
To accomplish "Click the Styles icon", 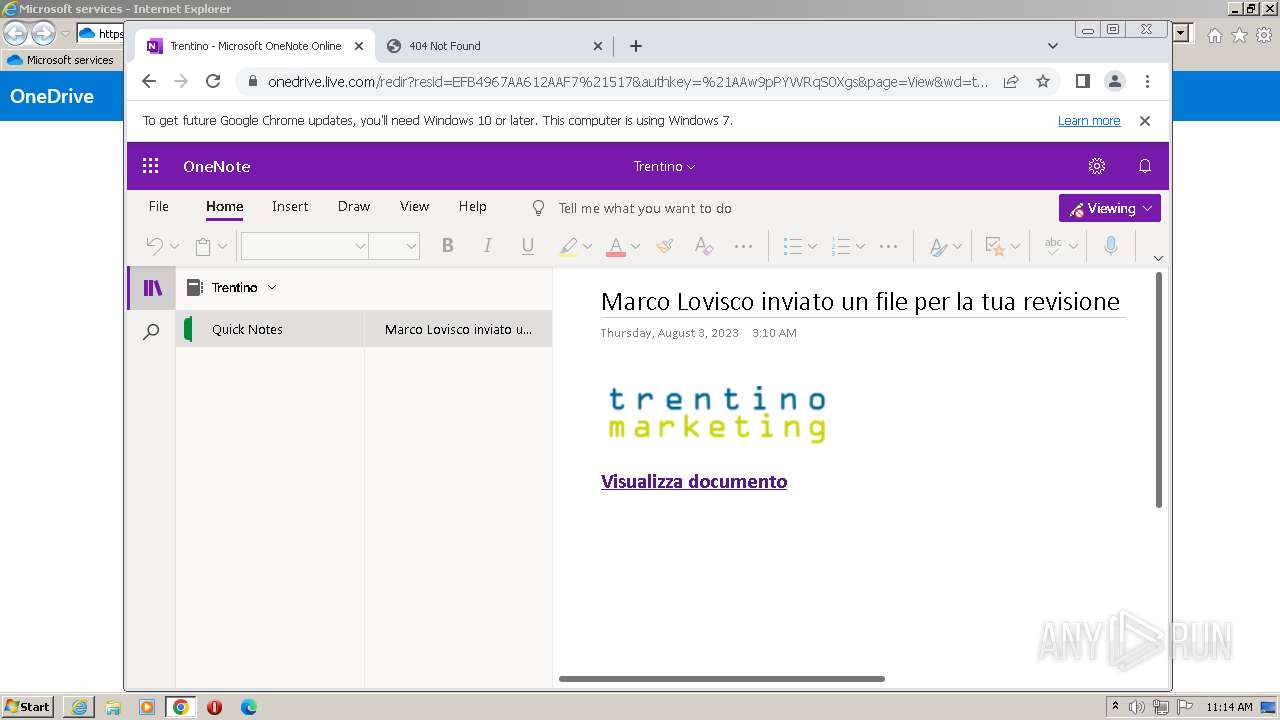I will click(938, 246).
